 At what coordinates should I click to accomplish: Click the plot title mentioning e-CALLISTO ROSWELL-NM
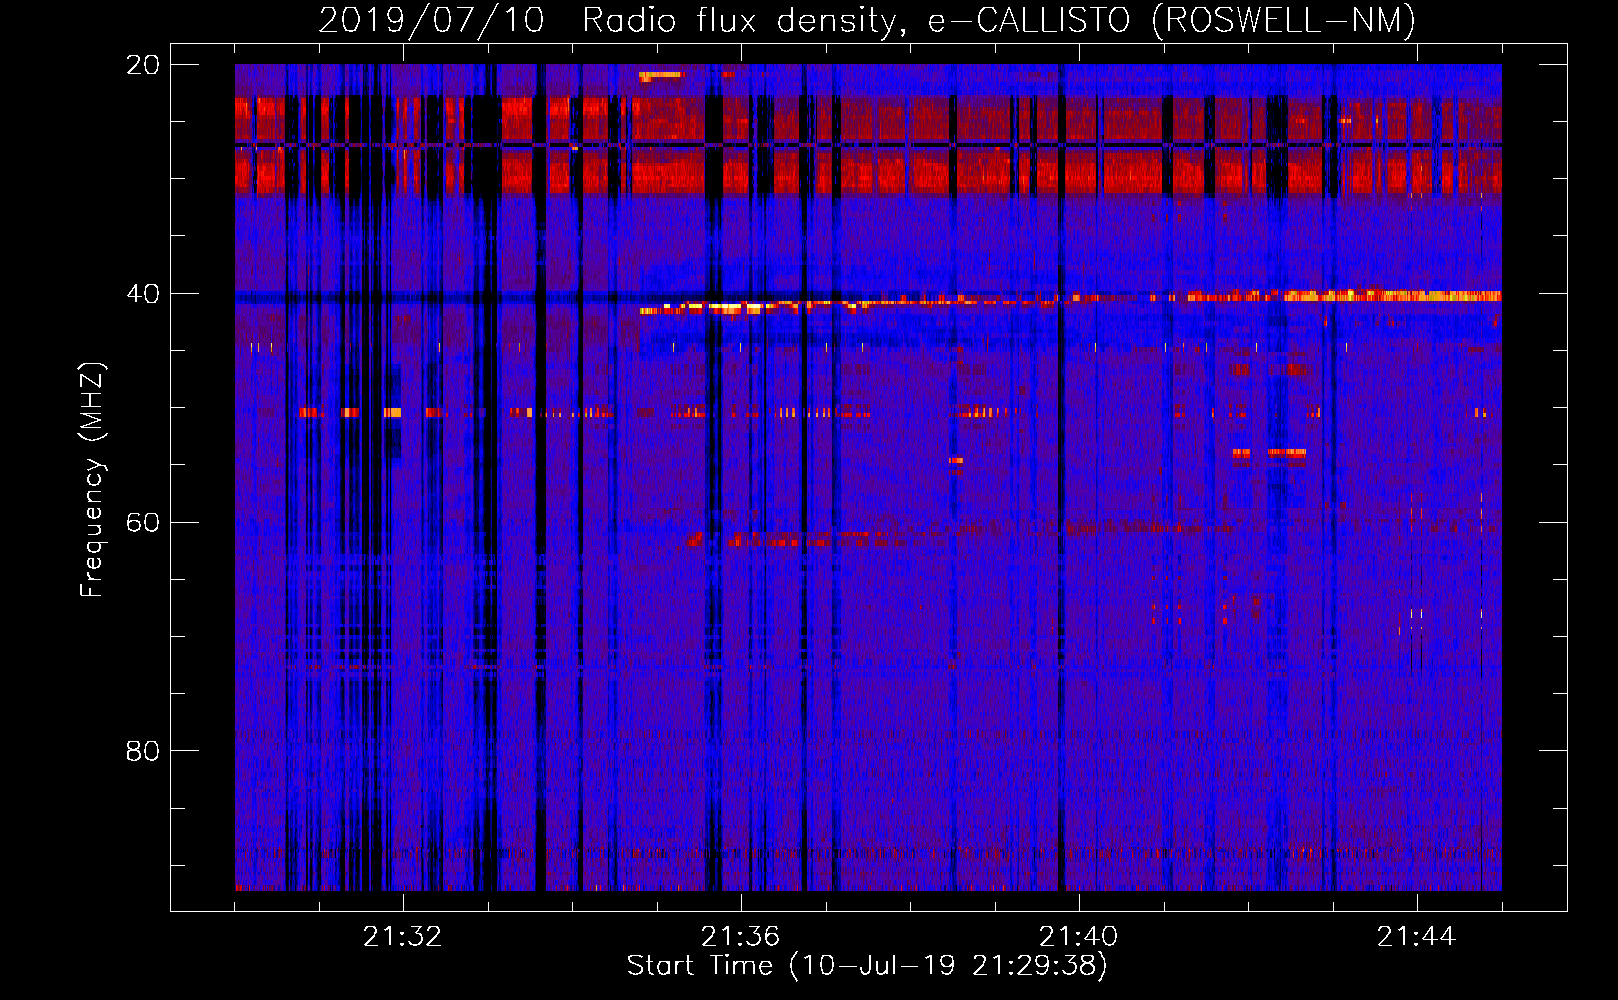(x=867, y=20)
